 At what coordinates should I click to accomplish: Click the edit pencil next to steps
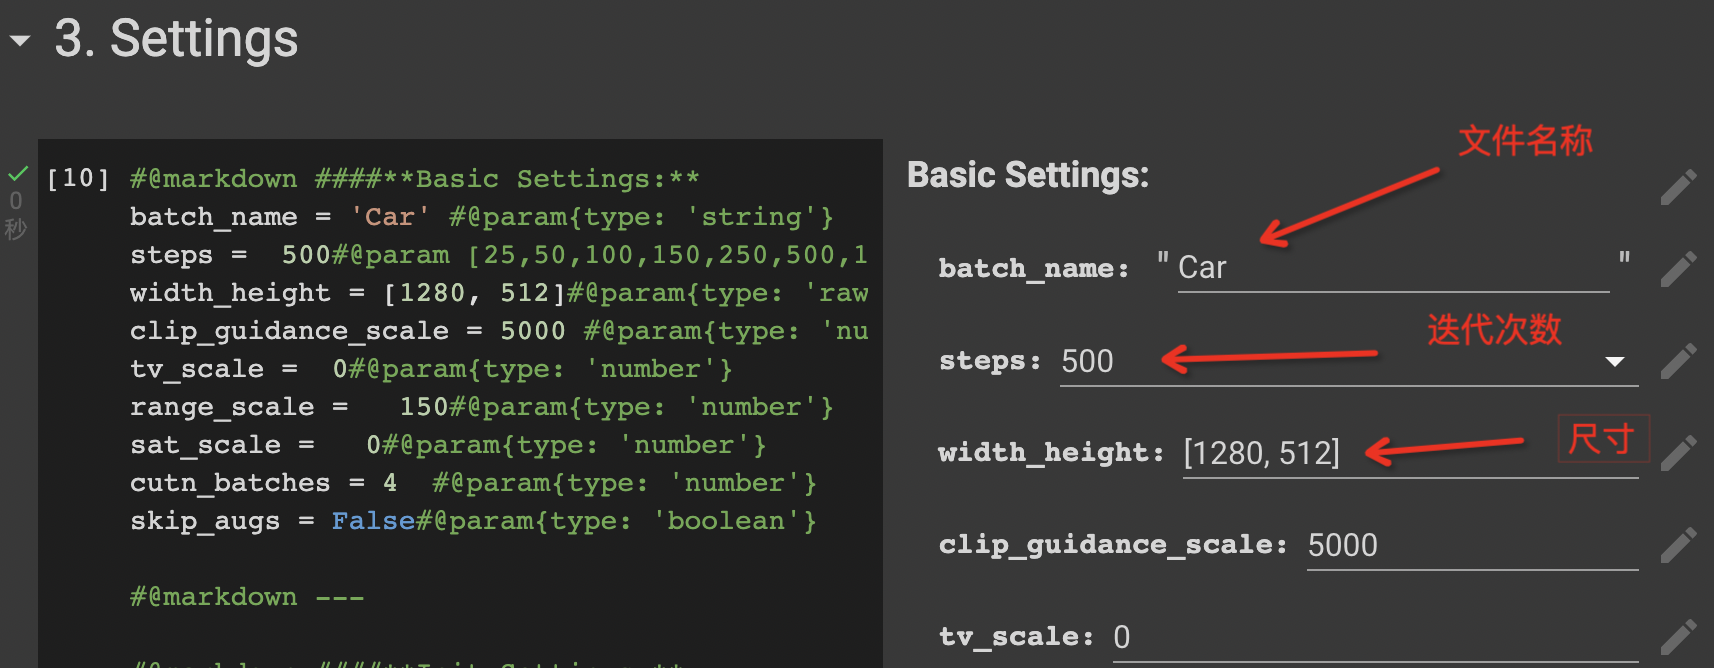(1678, 361)
